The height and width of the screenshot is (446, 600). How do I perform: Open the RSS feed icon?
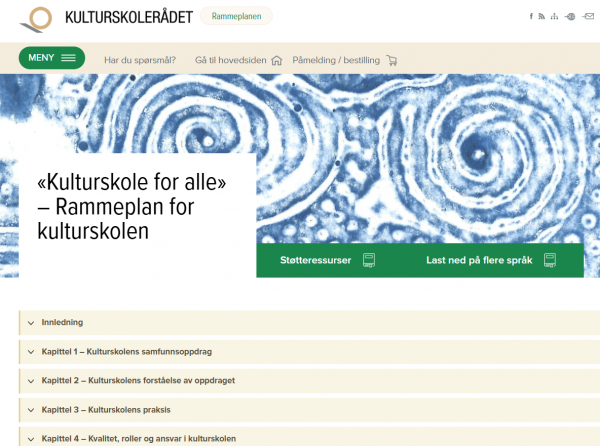541,16
